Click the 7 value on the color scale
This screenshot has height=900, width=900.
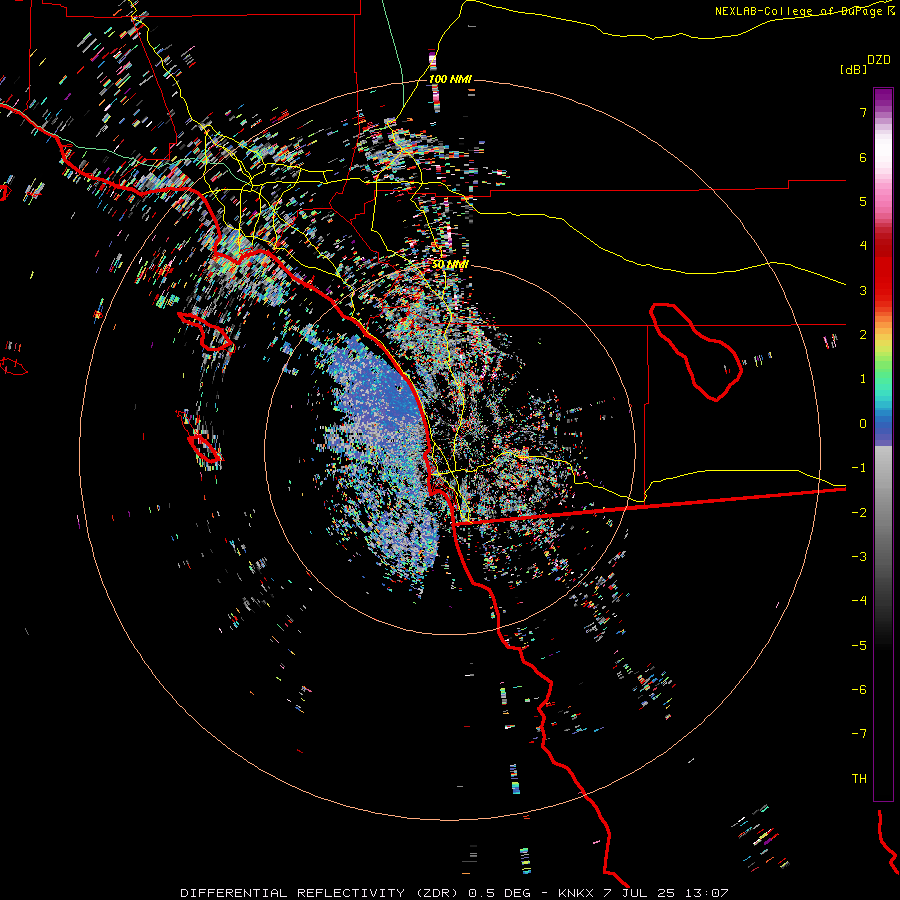[x=863, y=112]
